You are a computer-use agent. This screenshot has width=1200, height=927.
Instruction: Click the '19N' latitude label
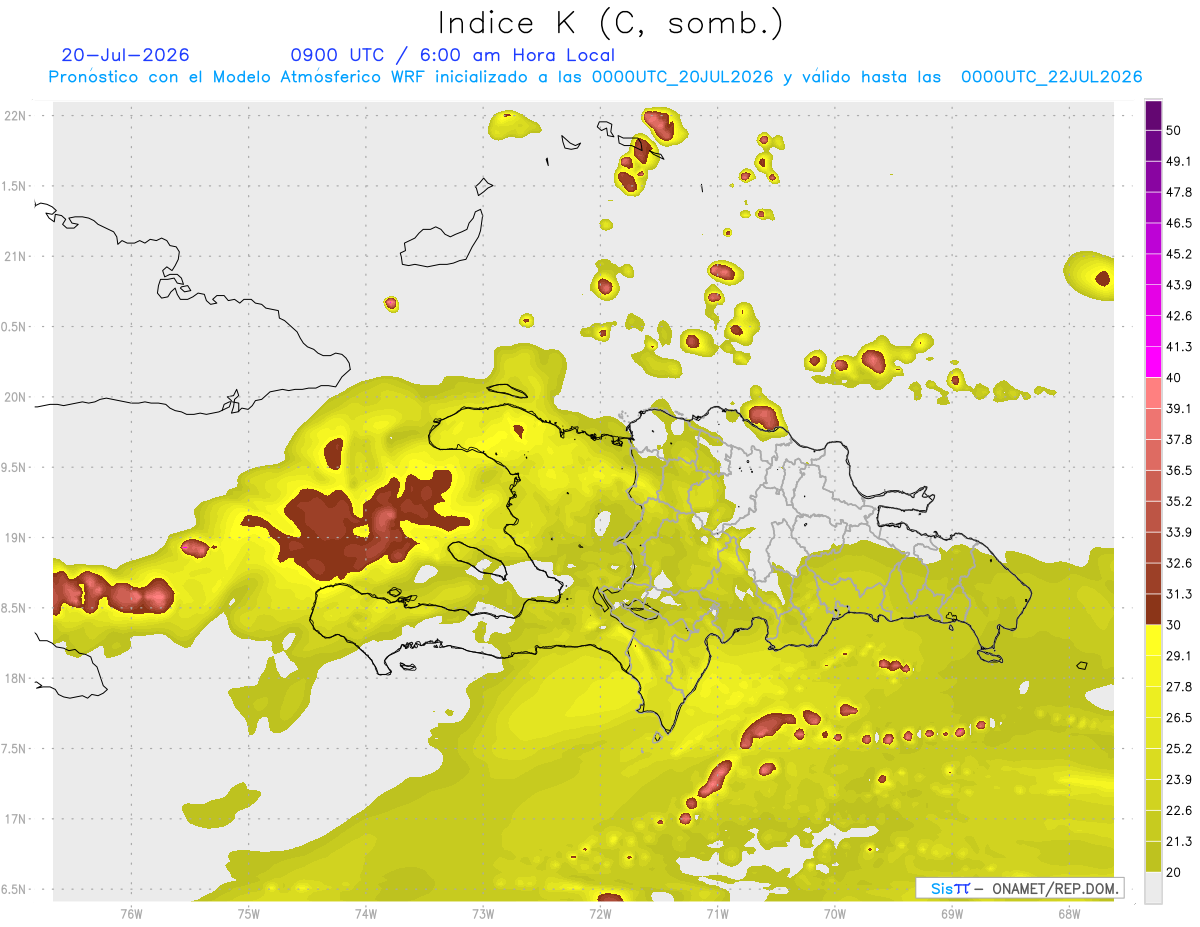(x=17, y=538)
